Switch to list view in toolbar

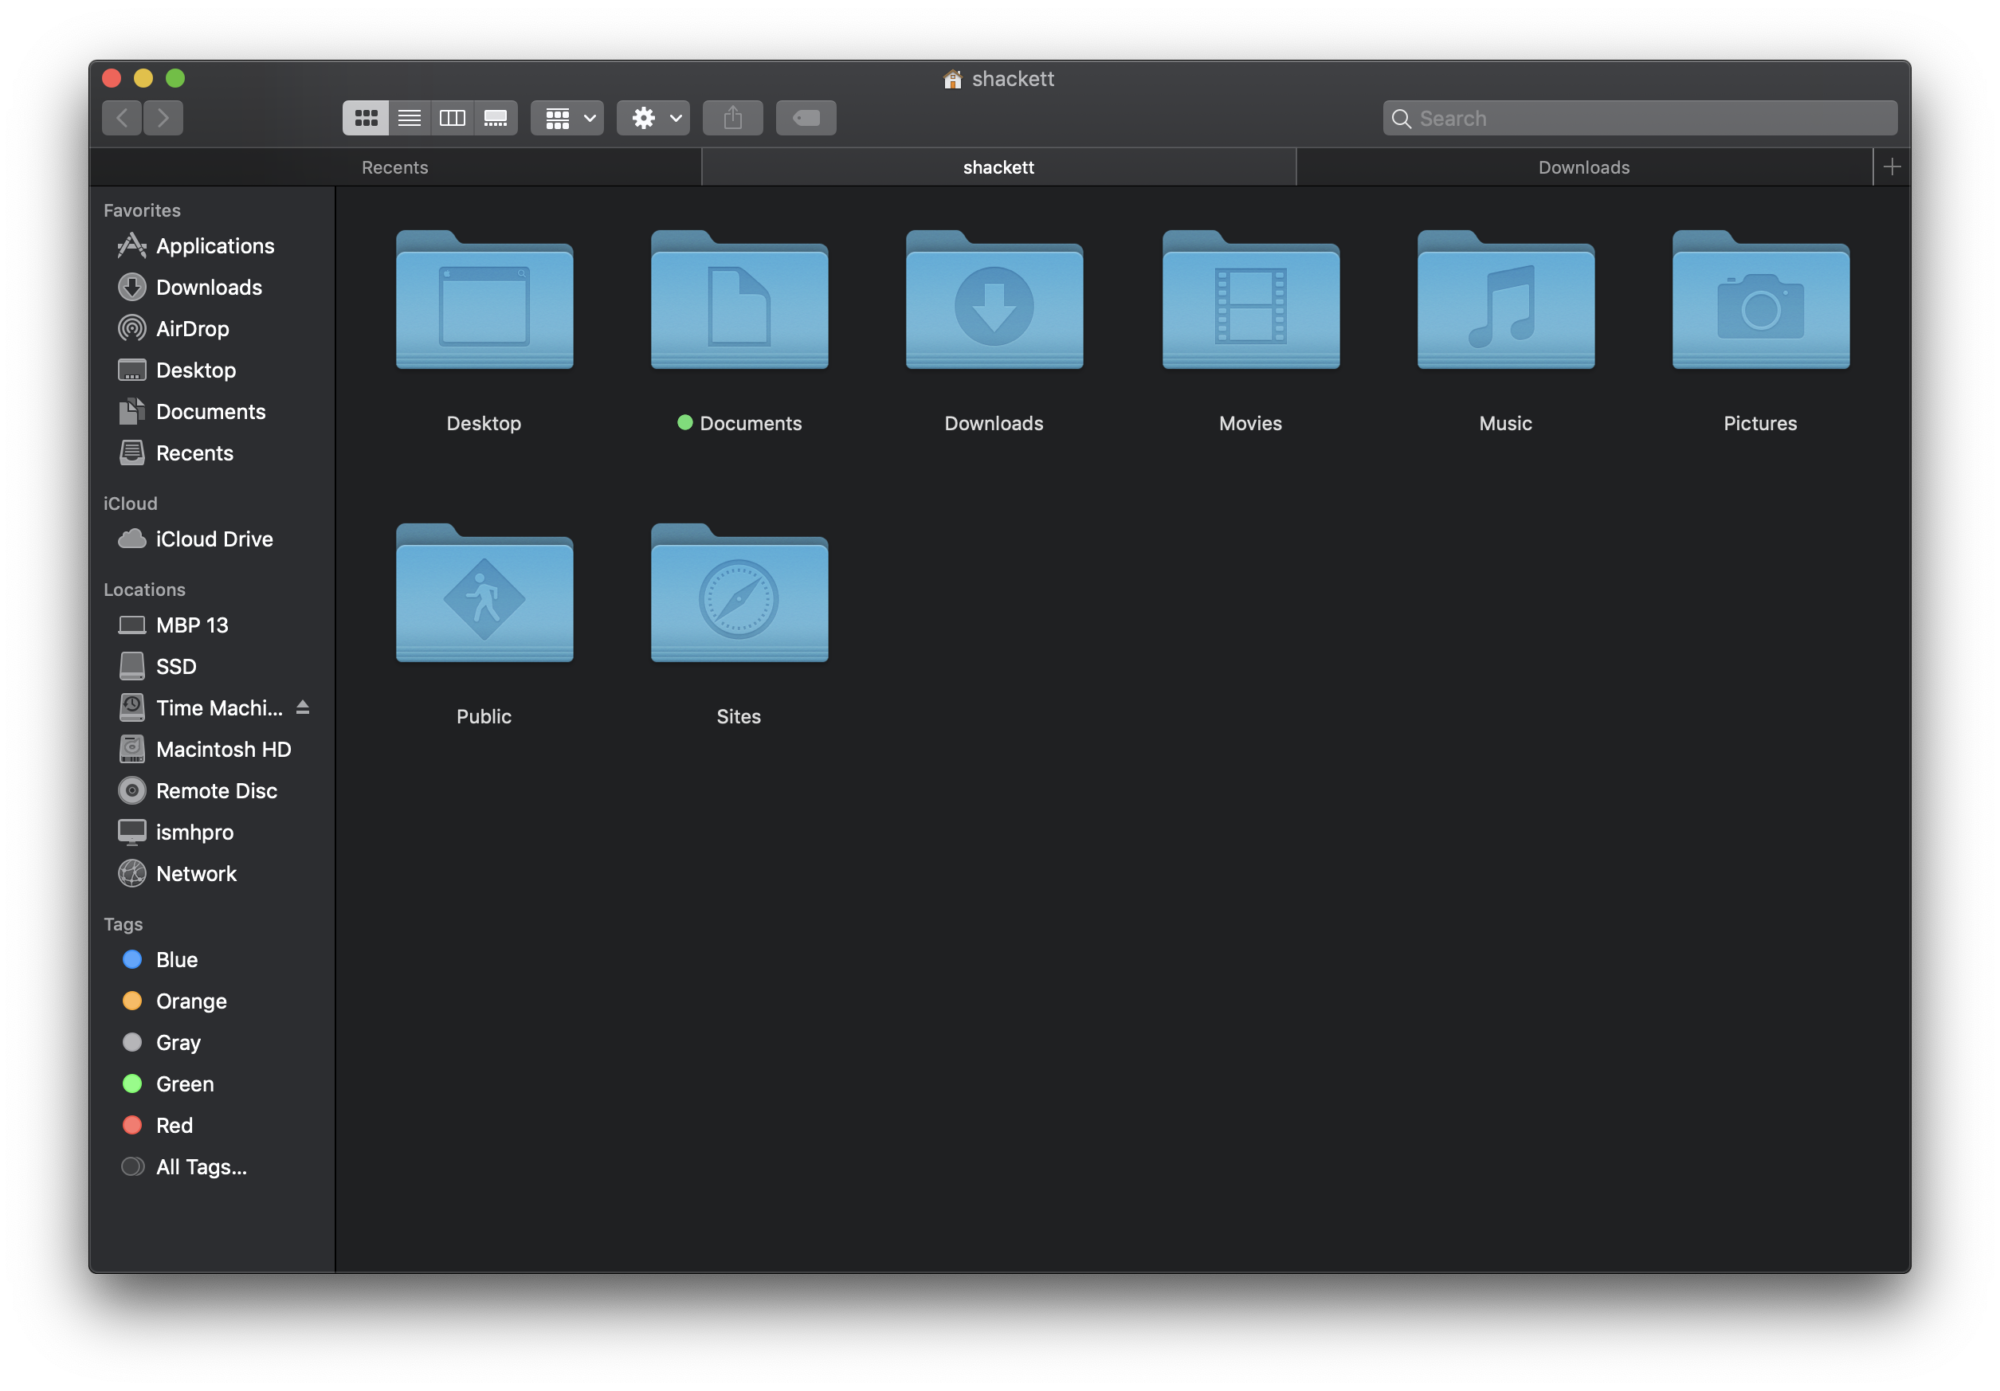coord(409,118)
